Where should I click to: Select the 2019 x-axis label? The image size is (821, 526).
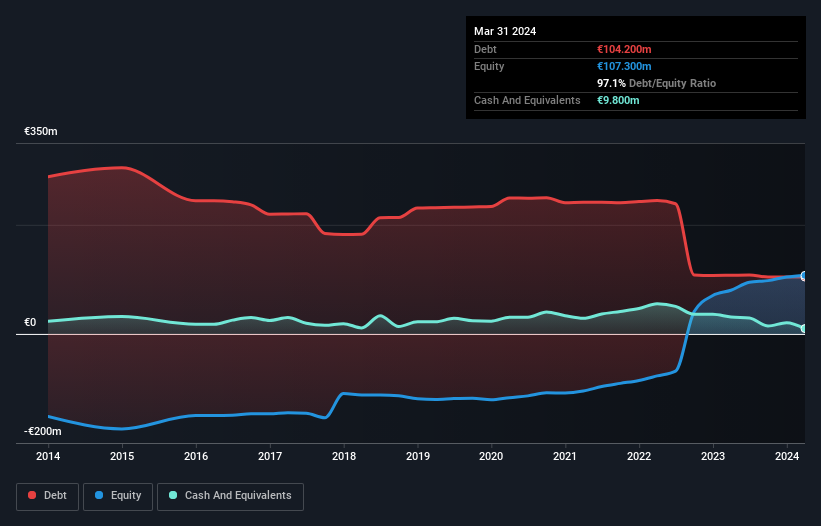point(418,456)
